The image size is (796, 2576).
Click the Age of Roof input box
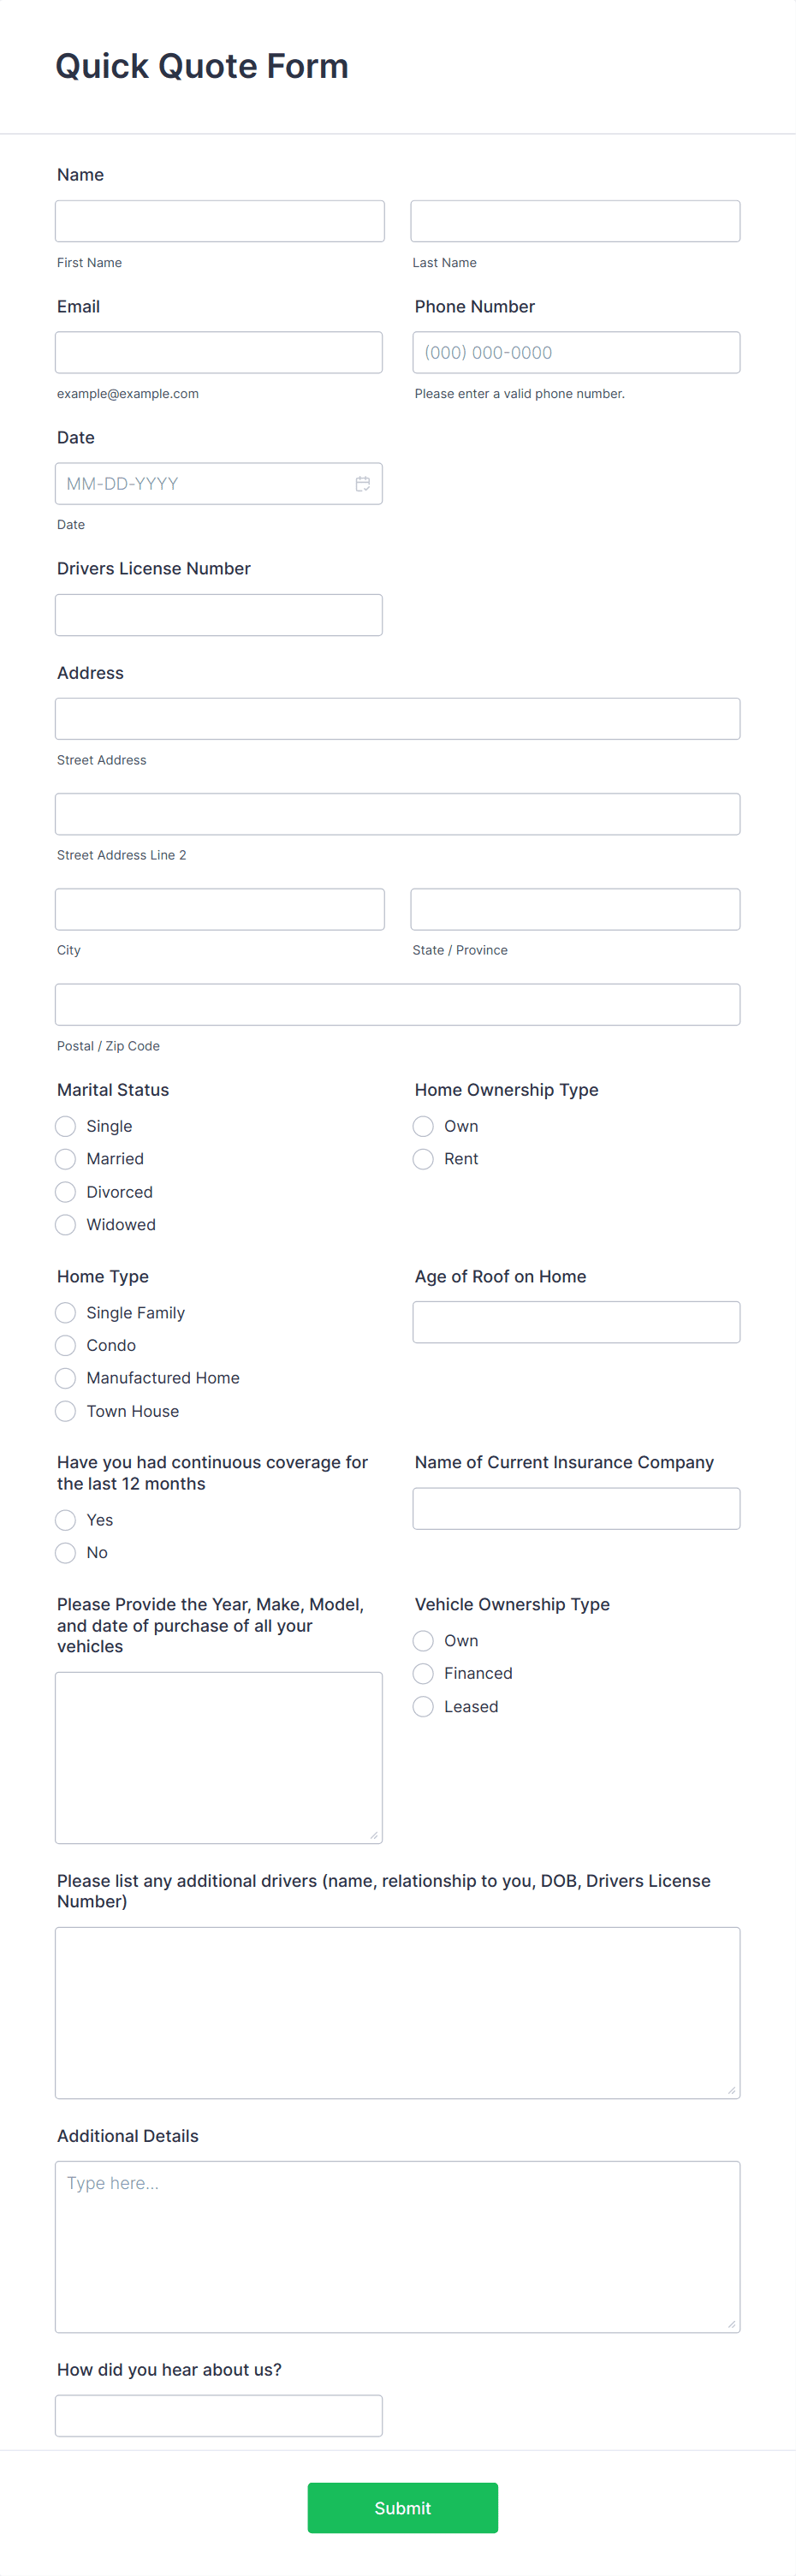(x=575, y=1321)
